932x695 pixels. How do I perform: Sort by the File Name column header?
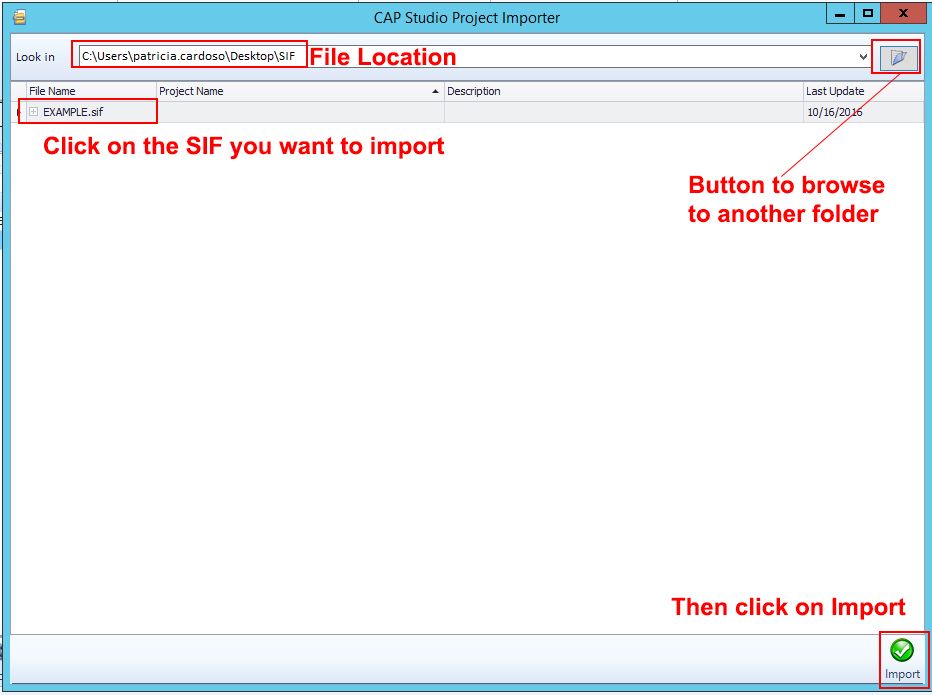[x=90, y=91]
